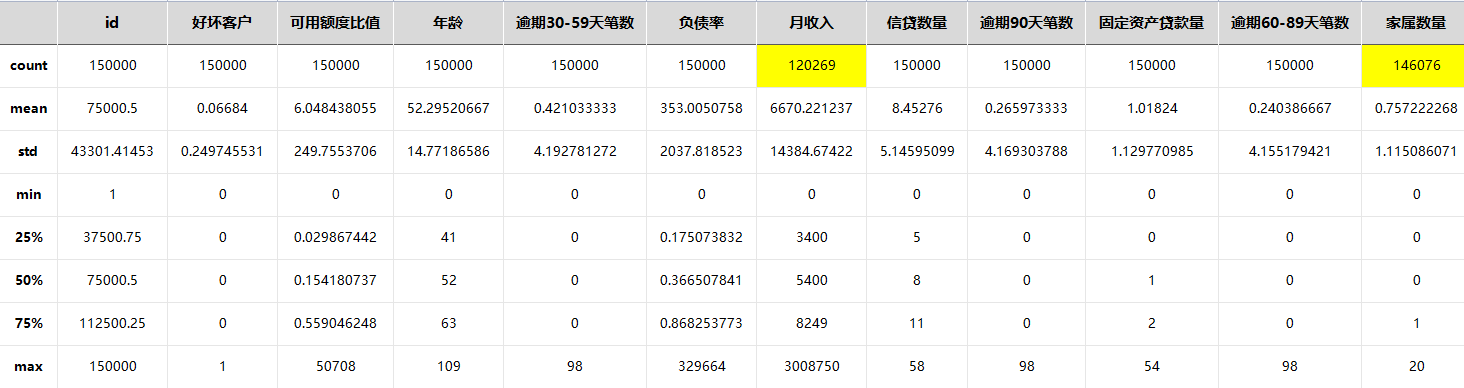Click the 3008750 max income cell
This screenshot has height=388, width=1464.
811,367
